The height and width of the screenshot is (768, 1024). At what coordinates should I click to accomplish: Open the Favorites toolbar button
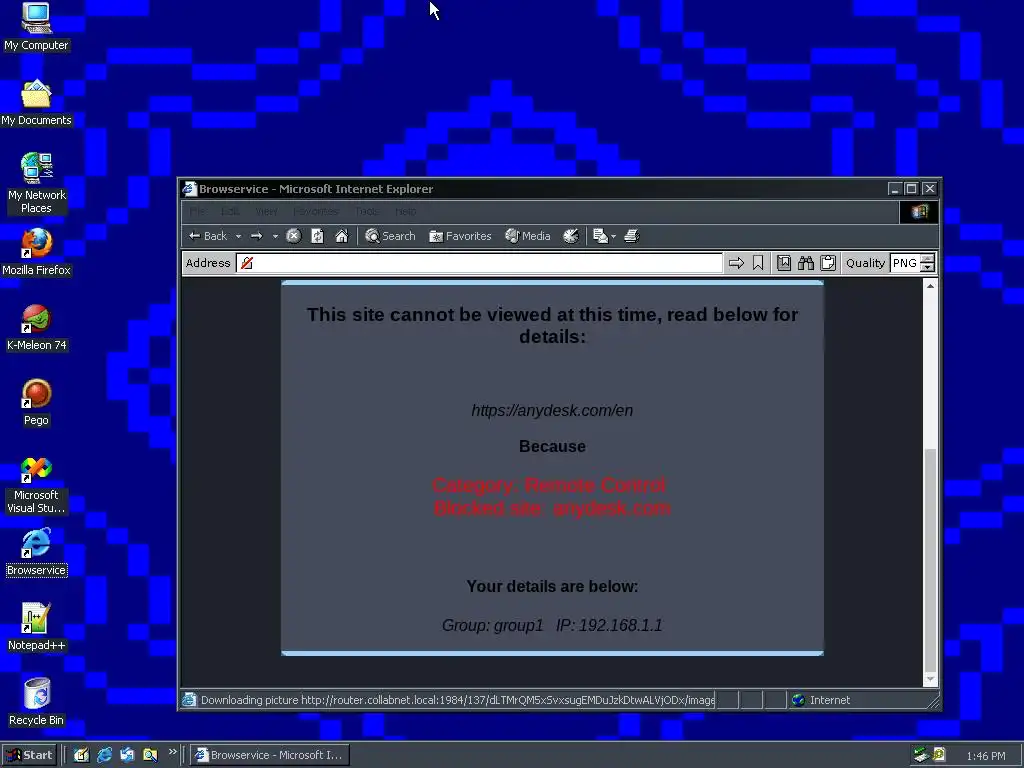coord(460,236)
